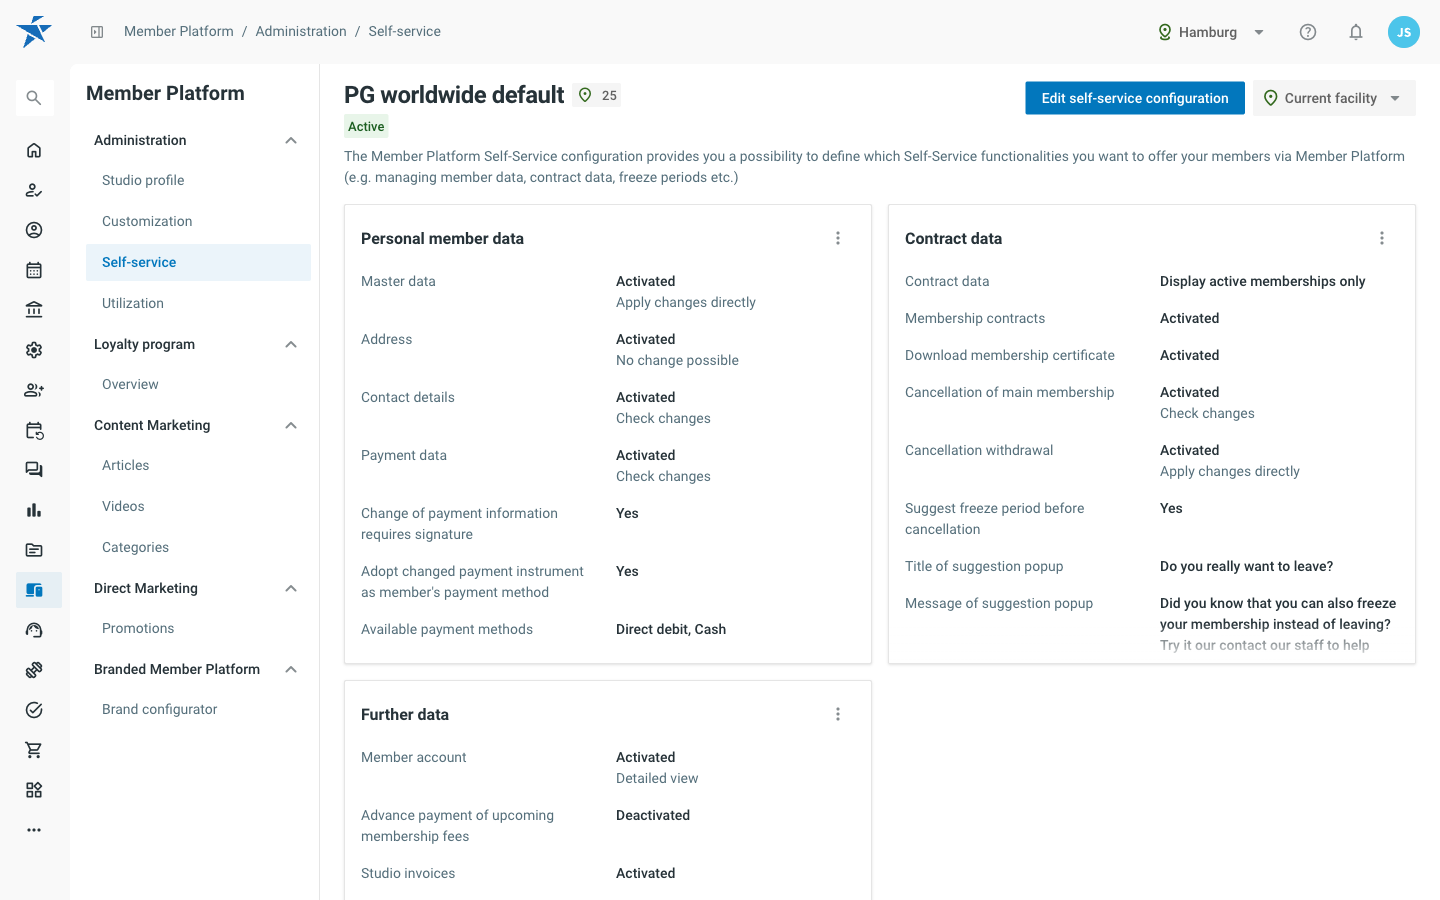Open the Hamburg location dropdown

[x=1211, y=32]
